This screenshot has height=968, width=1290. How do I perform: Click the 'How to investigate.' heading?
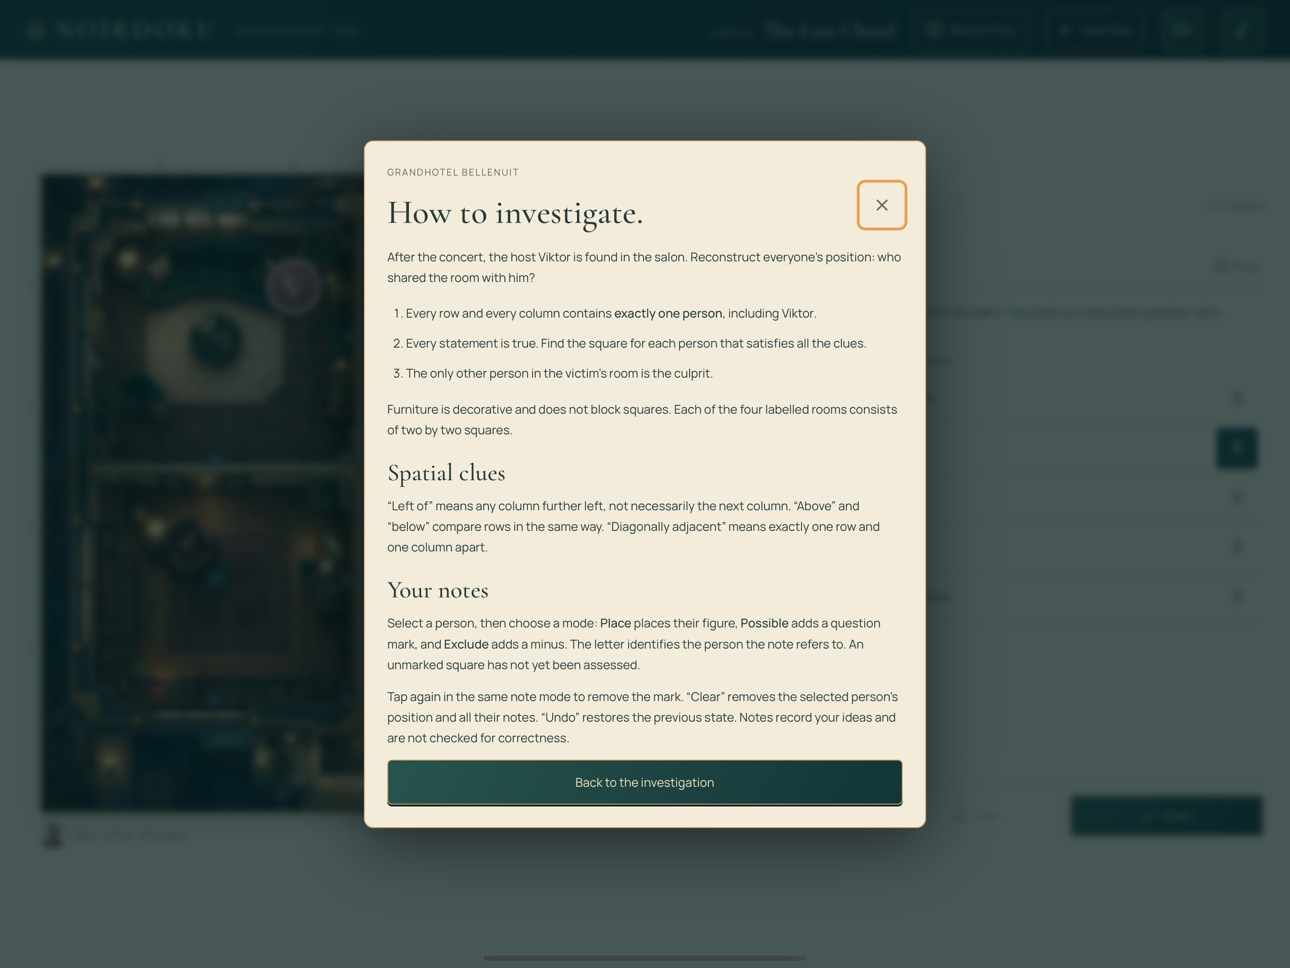click(515, 213)
